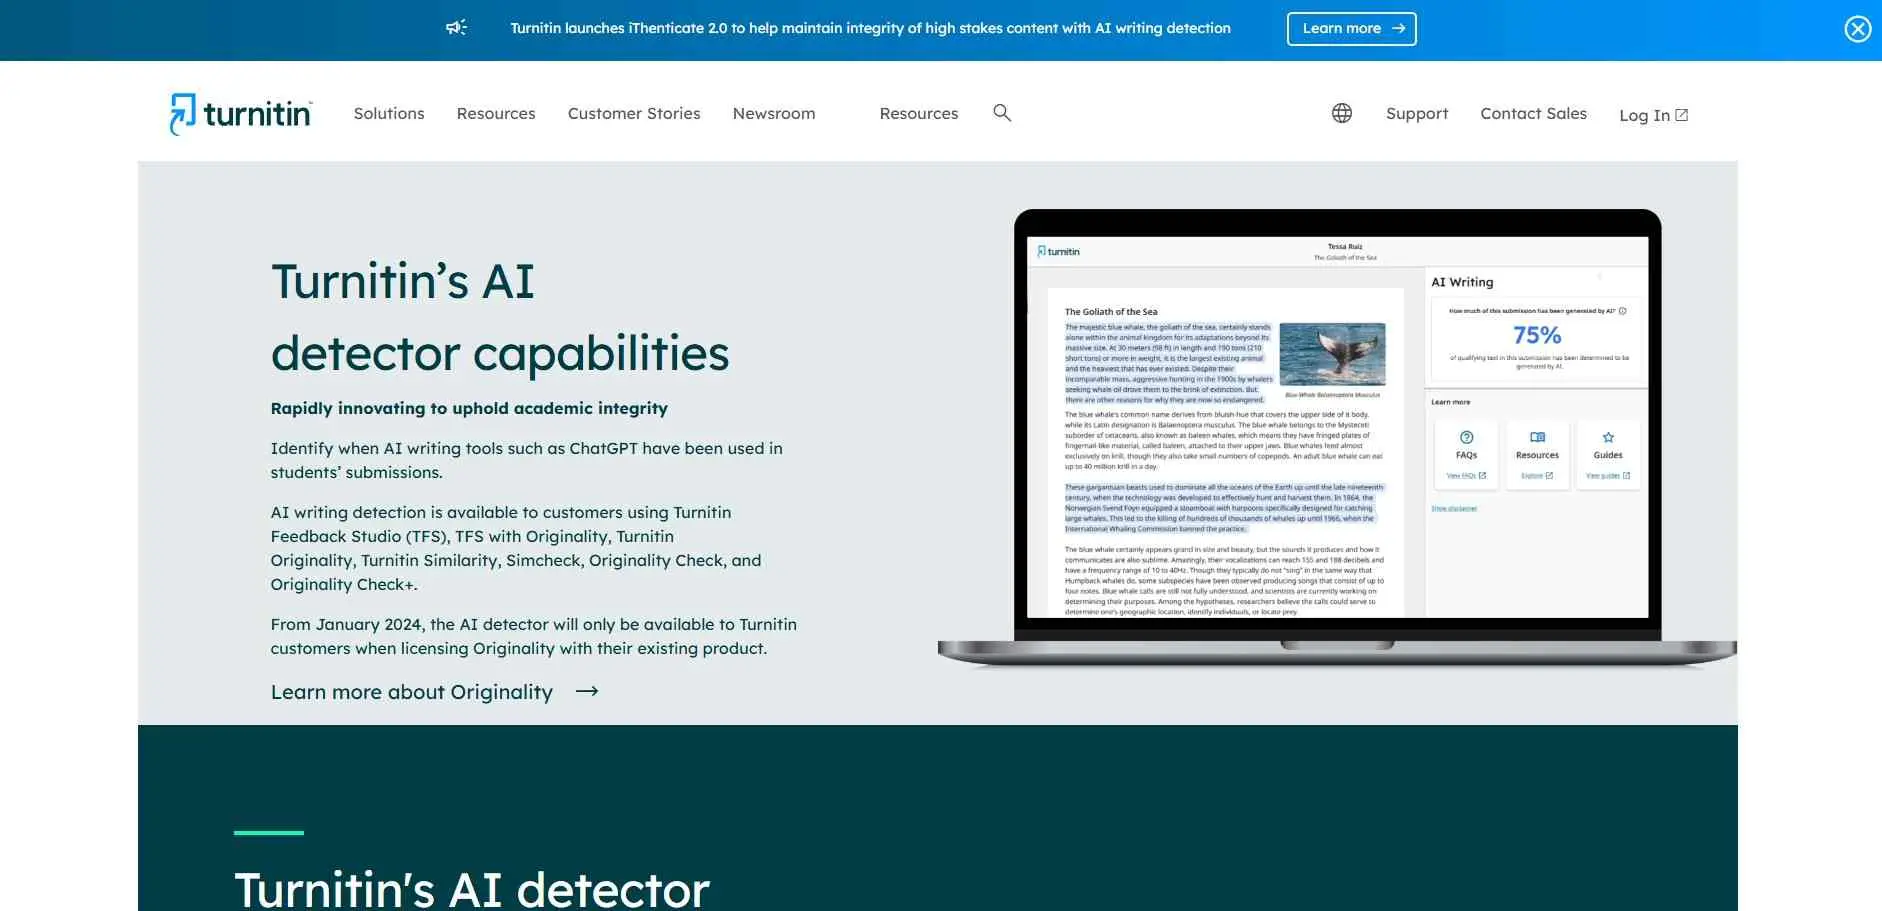Click the Learn more banner button
Screen dimensions: 1882x911
click(x=1351, y=29)
